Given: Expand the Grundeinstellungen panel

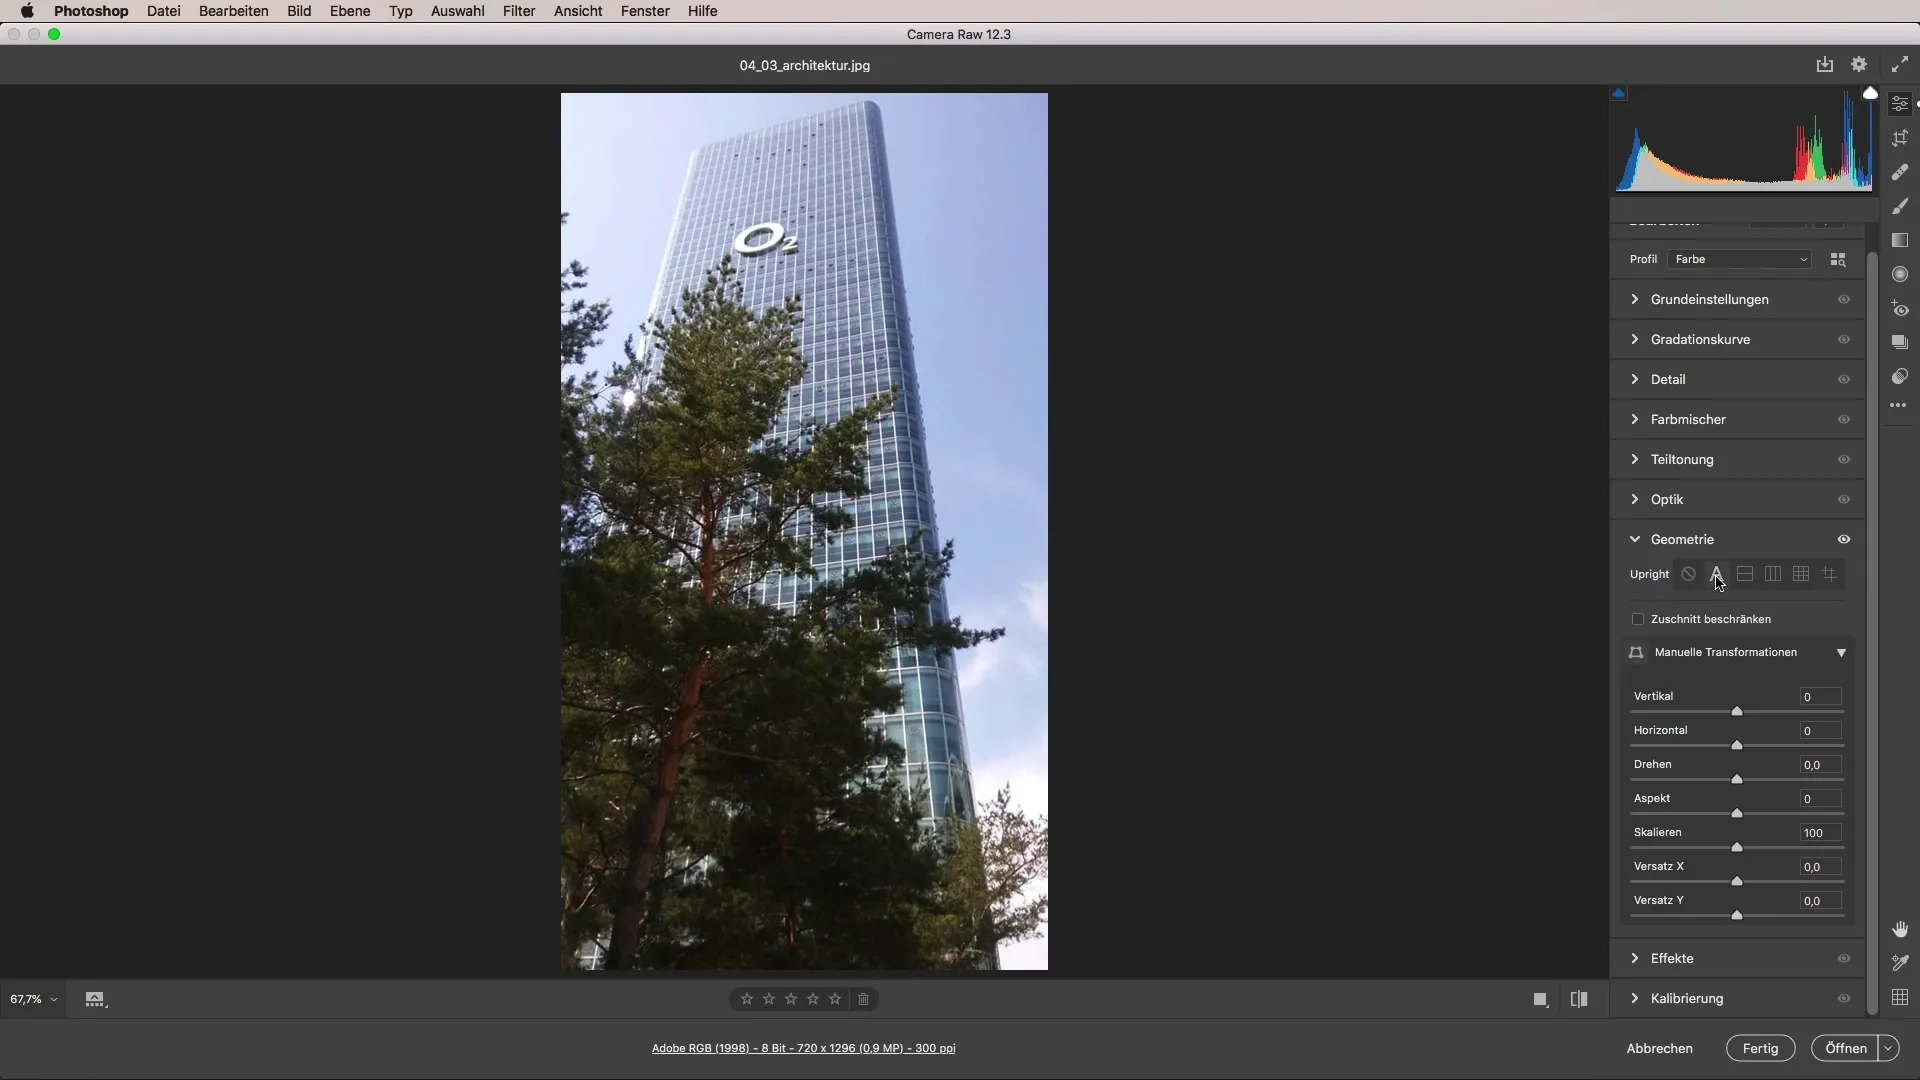Looking at the screenshot, I should pyautogui.click(x=1635, y=299).
